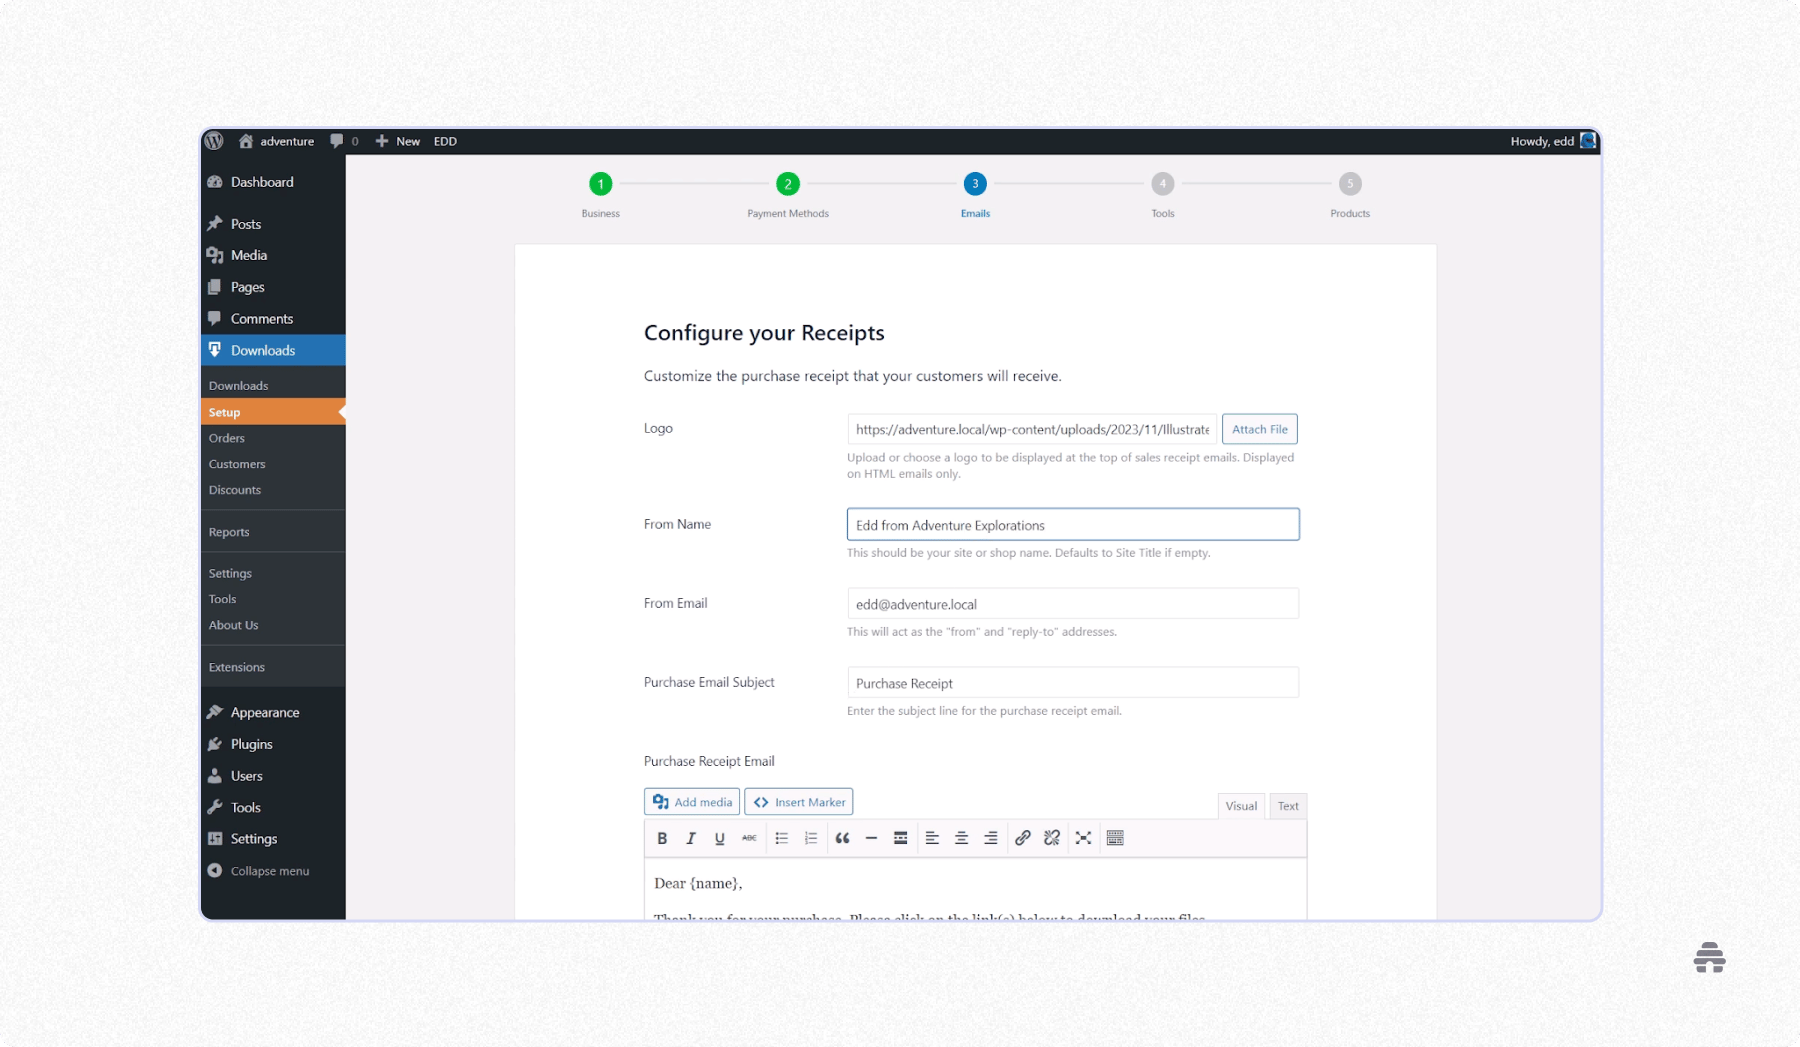Image resolution: width=1800 pixels, height=1047 pixels.
Task: Insert a blockquote into the email
Action: (x=842, y=838)
